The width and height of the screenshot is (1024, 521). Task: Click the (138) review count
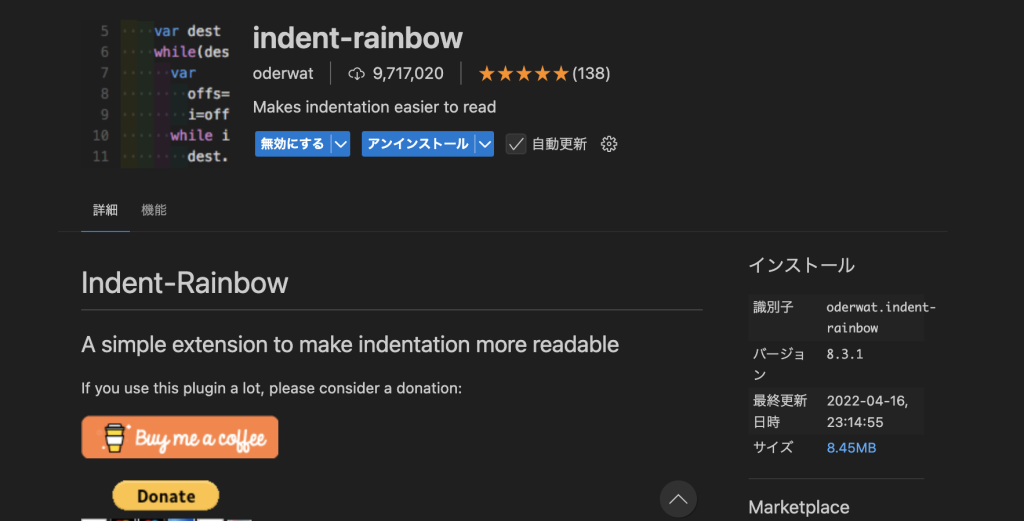point(591,74)
